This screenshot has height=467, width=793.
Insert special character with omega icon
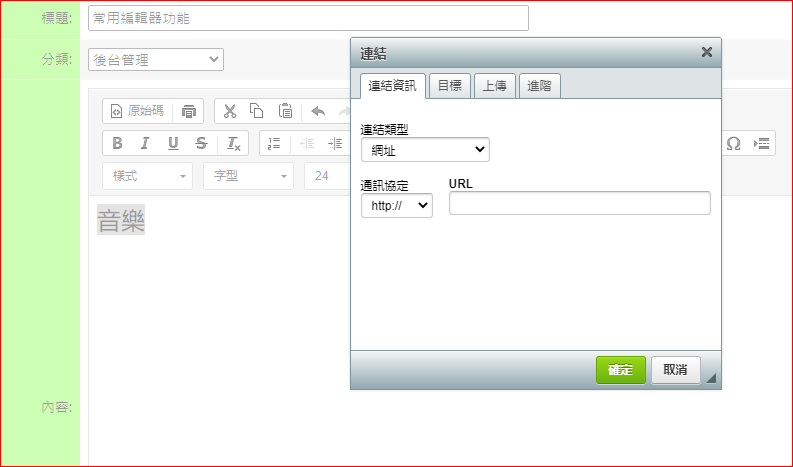pyautogui.click(x=733, y=143)
